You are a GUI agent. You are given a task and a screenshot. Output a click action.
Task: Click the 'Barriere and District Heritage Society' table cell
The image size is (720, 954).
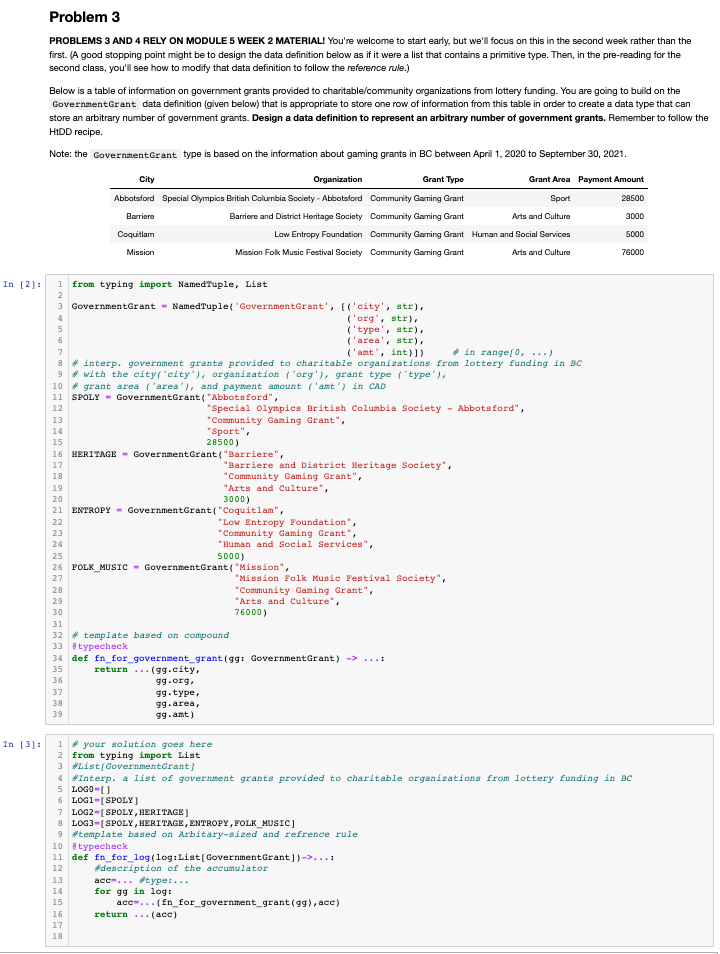(296, 216)
